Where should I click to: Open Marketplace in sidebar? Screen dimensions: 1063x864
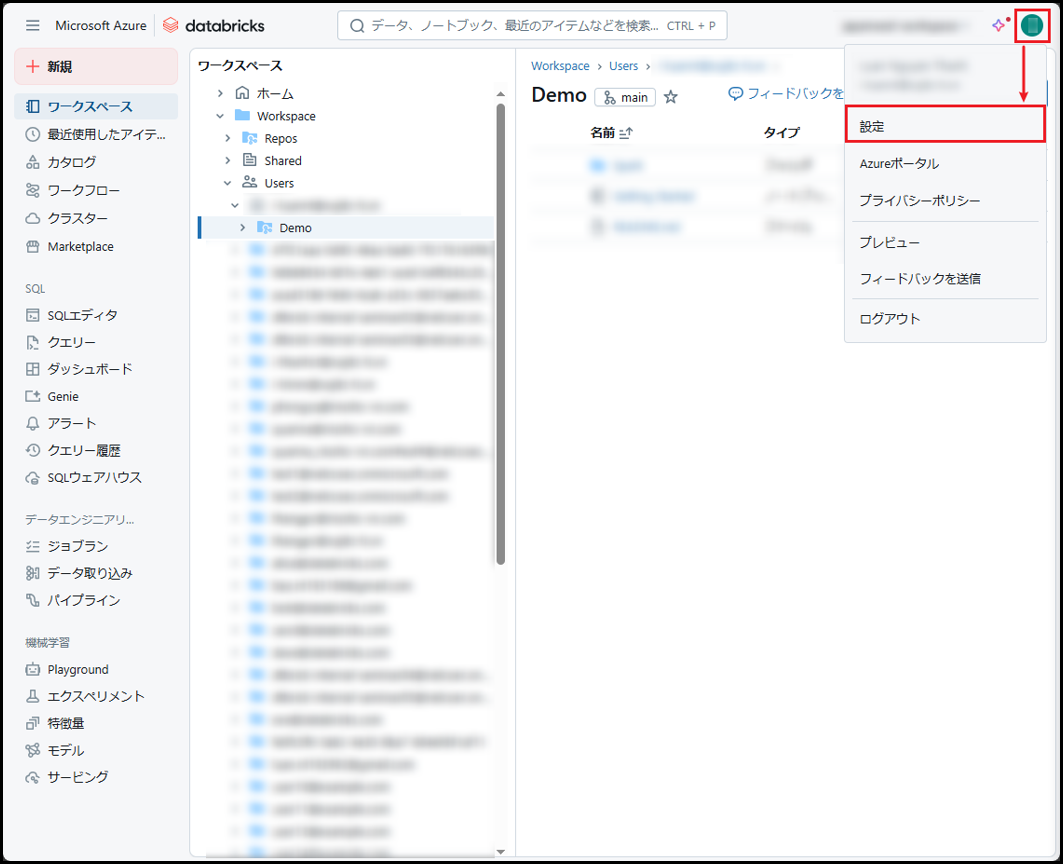tap(96, 247)
